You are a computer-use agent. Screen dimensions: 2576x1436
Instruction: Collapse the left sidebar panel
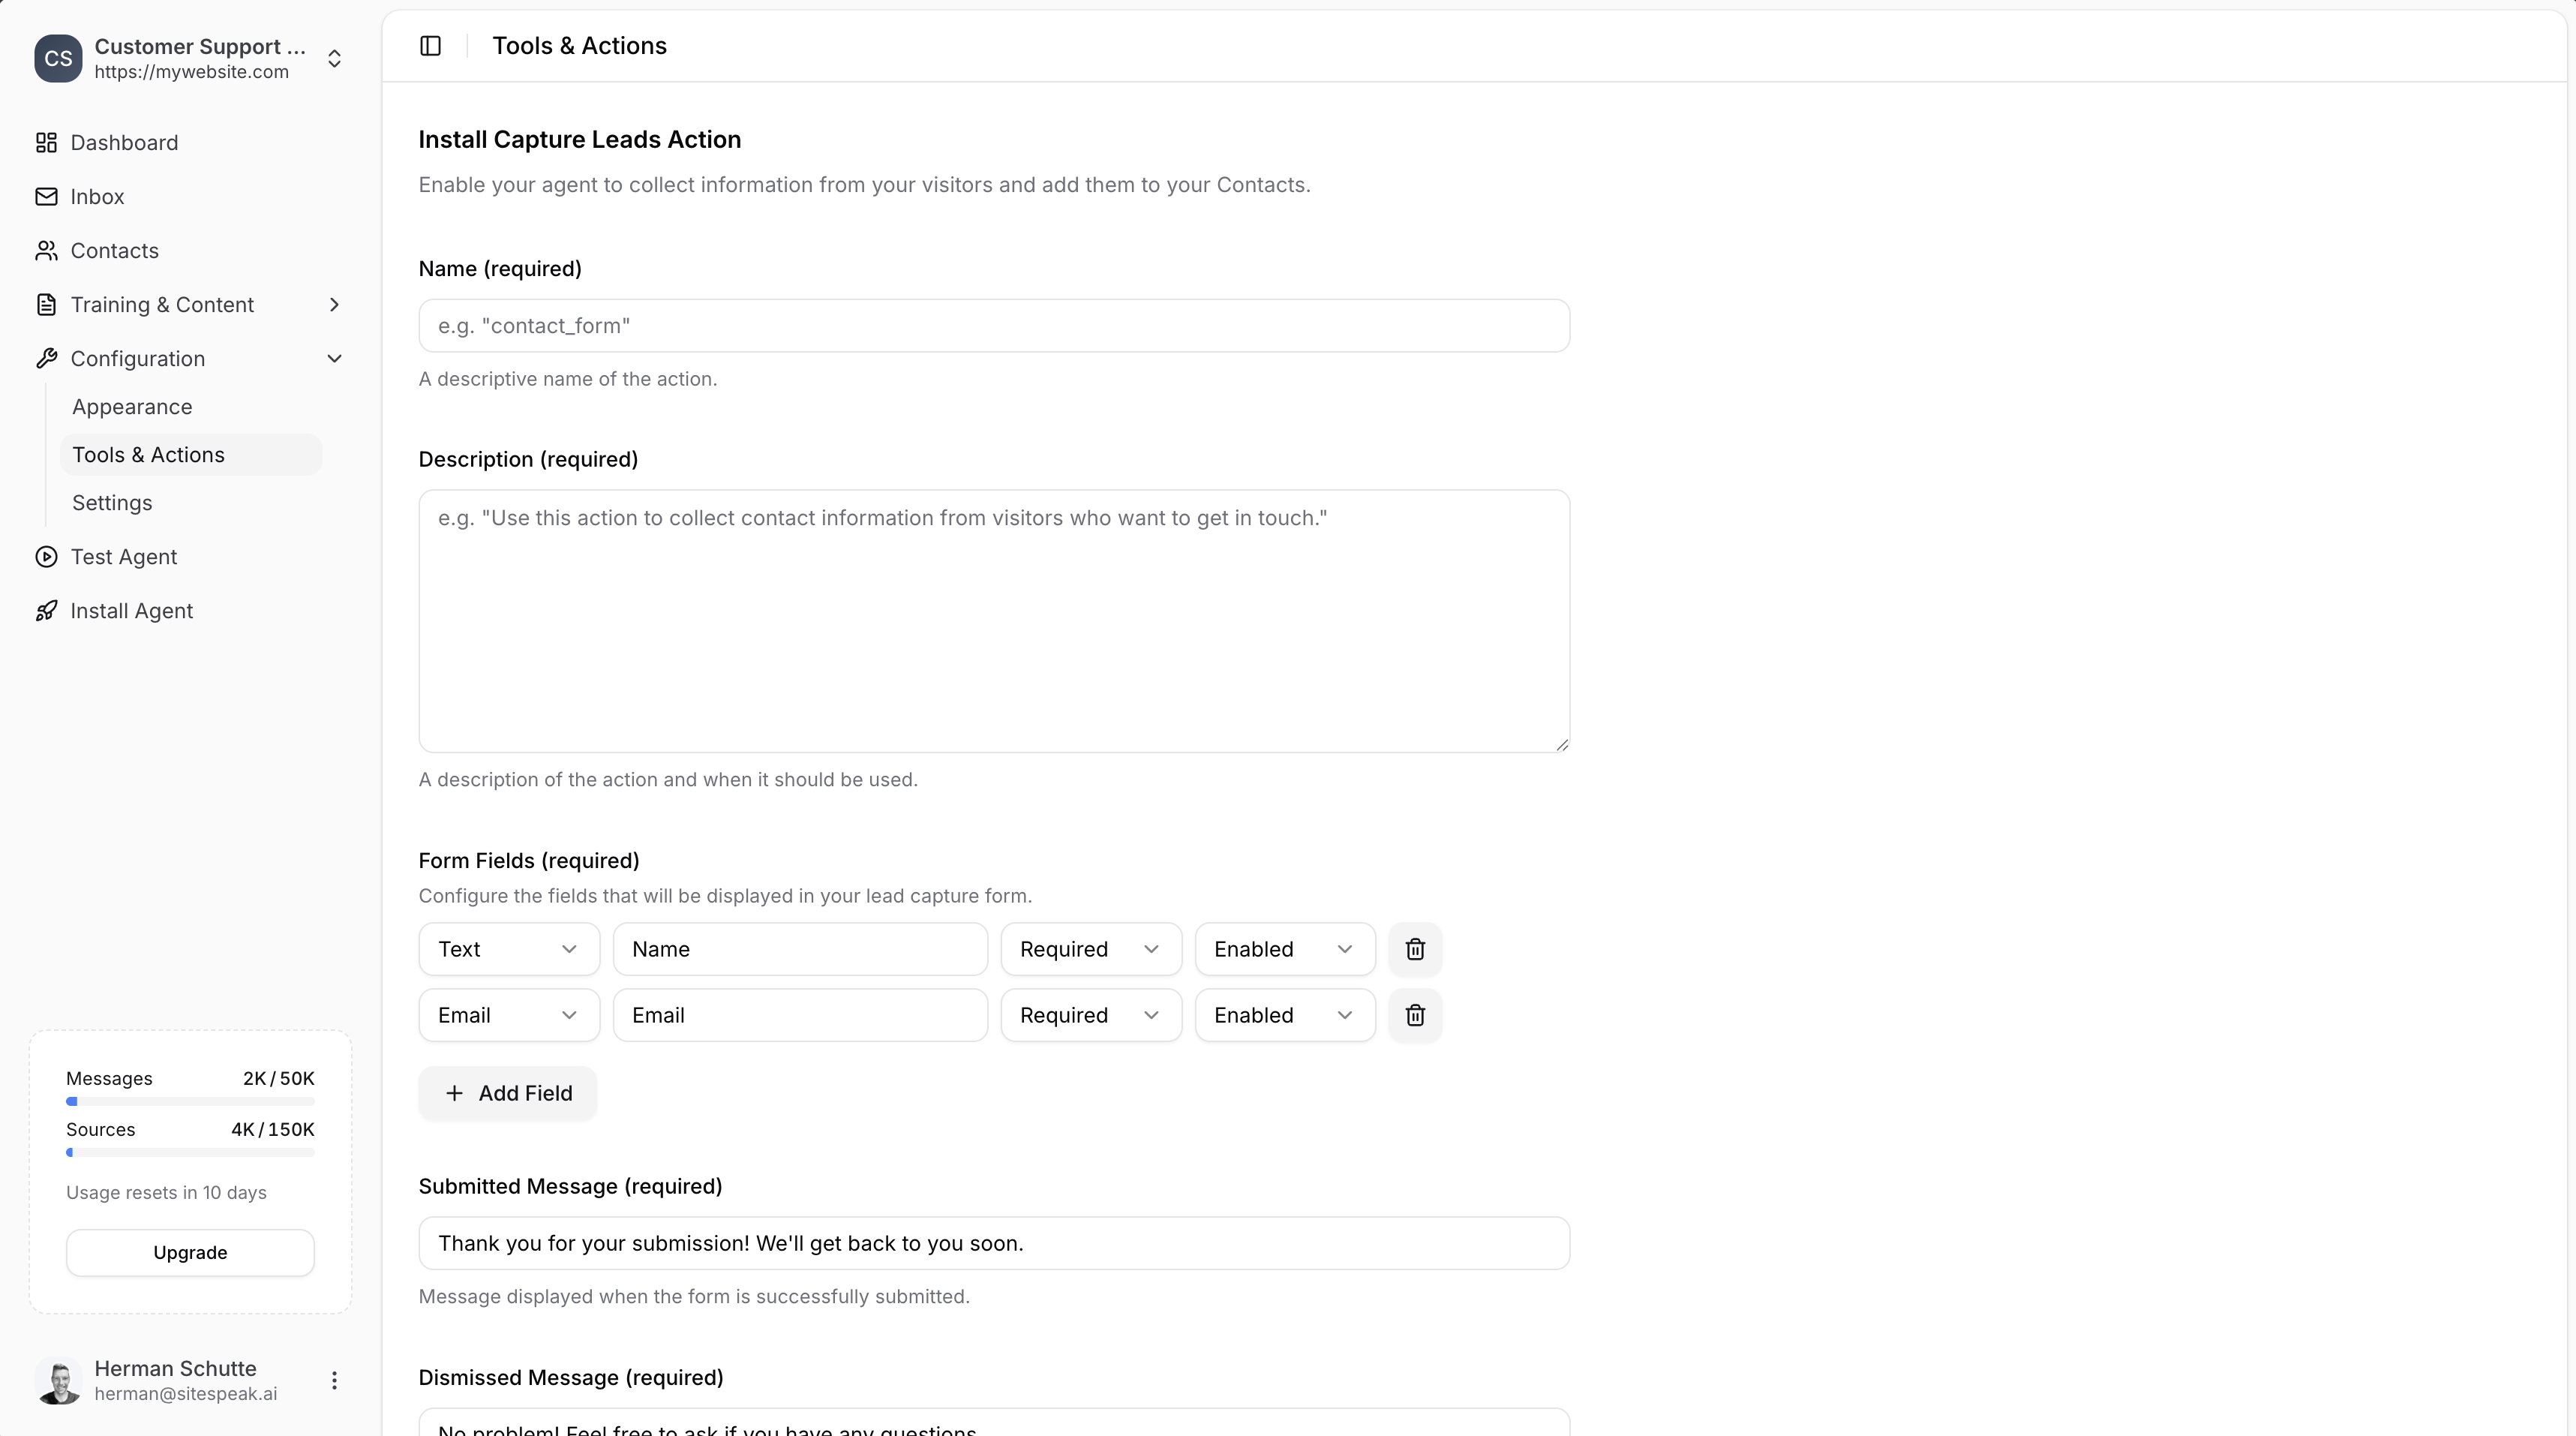[430, 45]
